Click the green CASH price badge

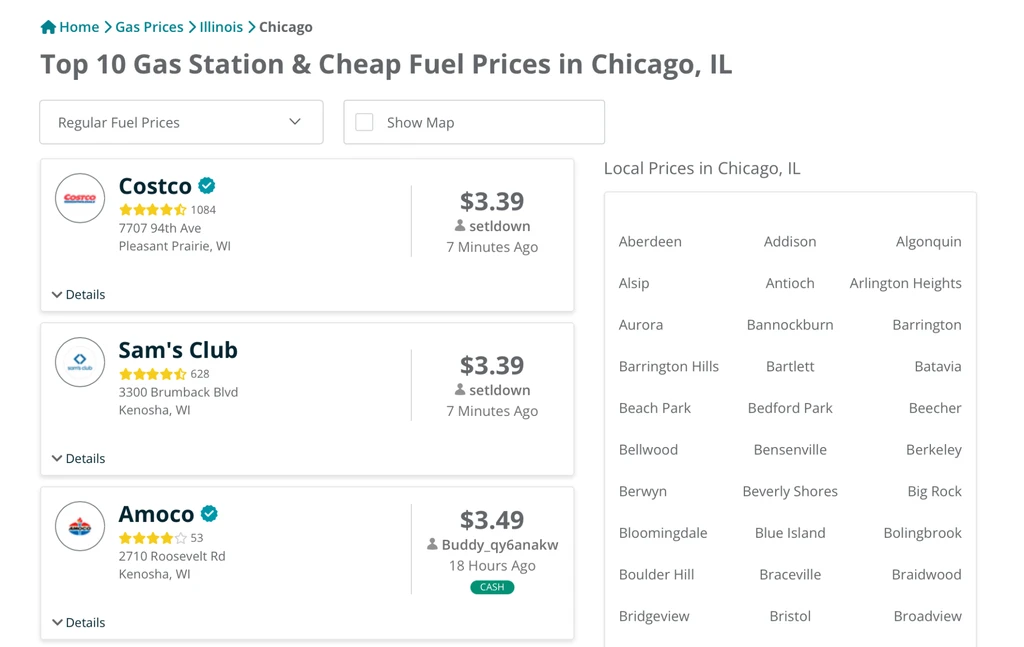point(492,587)
